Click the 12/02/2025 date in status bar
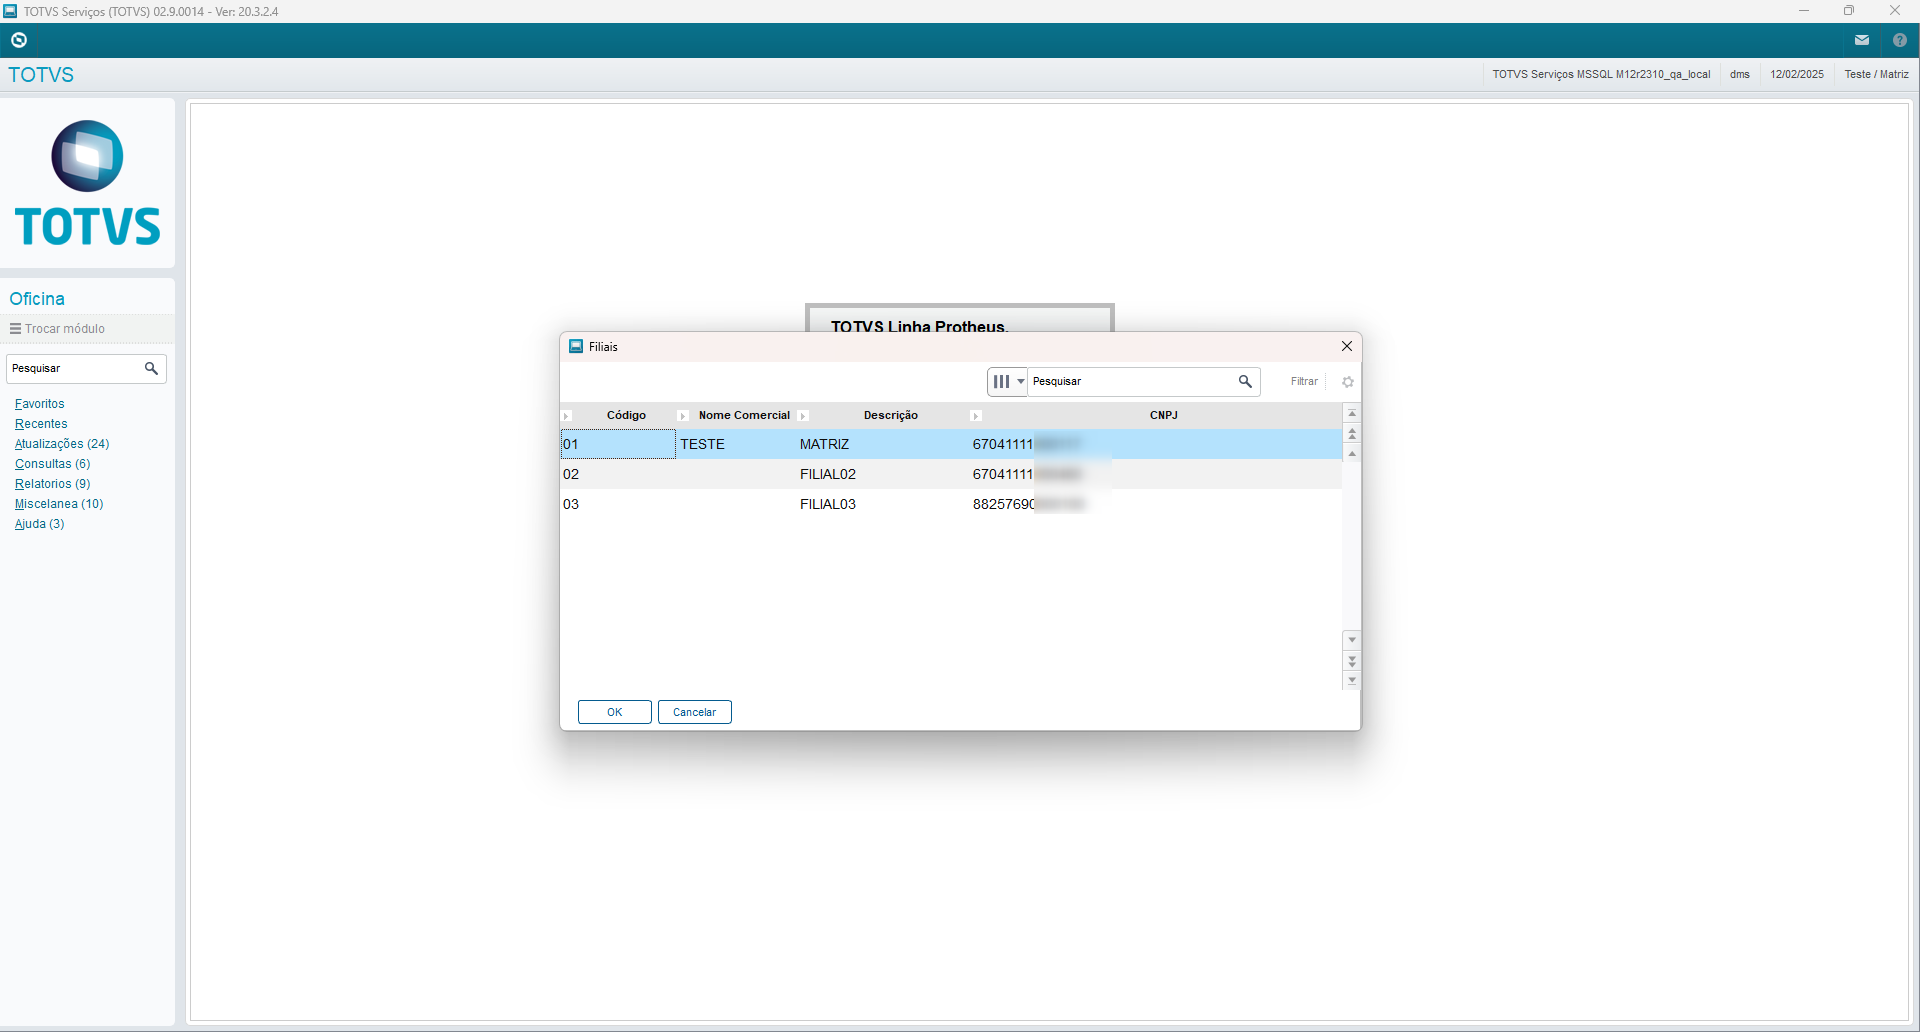1920x1032 pixels. [x=1797, y=74]
